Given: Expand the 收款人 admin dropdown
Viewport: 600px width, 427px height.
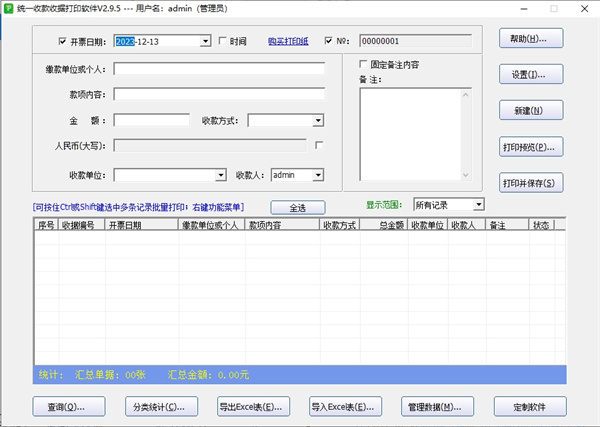Looking at the screenshot, I should tap(318, 175).
